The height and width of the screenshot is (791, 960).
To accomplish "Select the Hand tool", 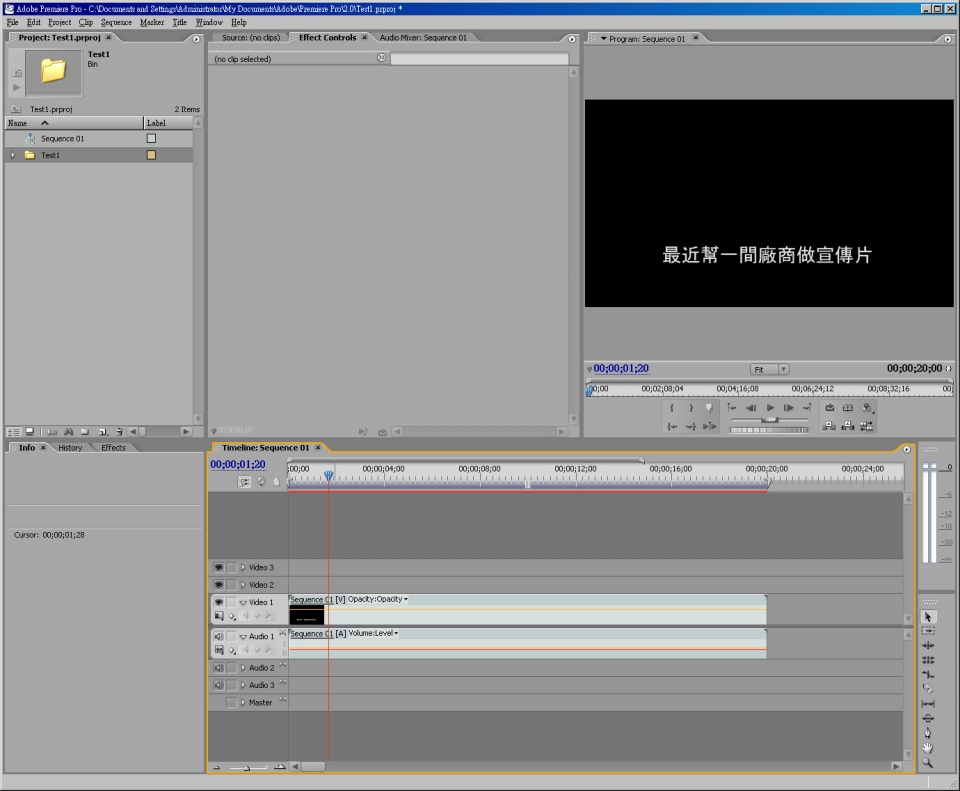I will click(x=928, y=747).
